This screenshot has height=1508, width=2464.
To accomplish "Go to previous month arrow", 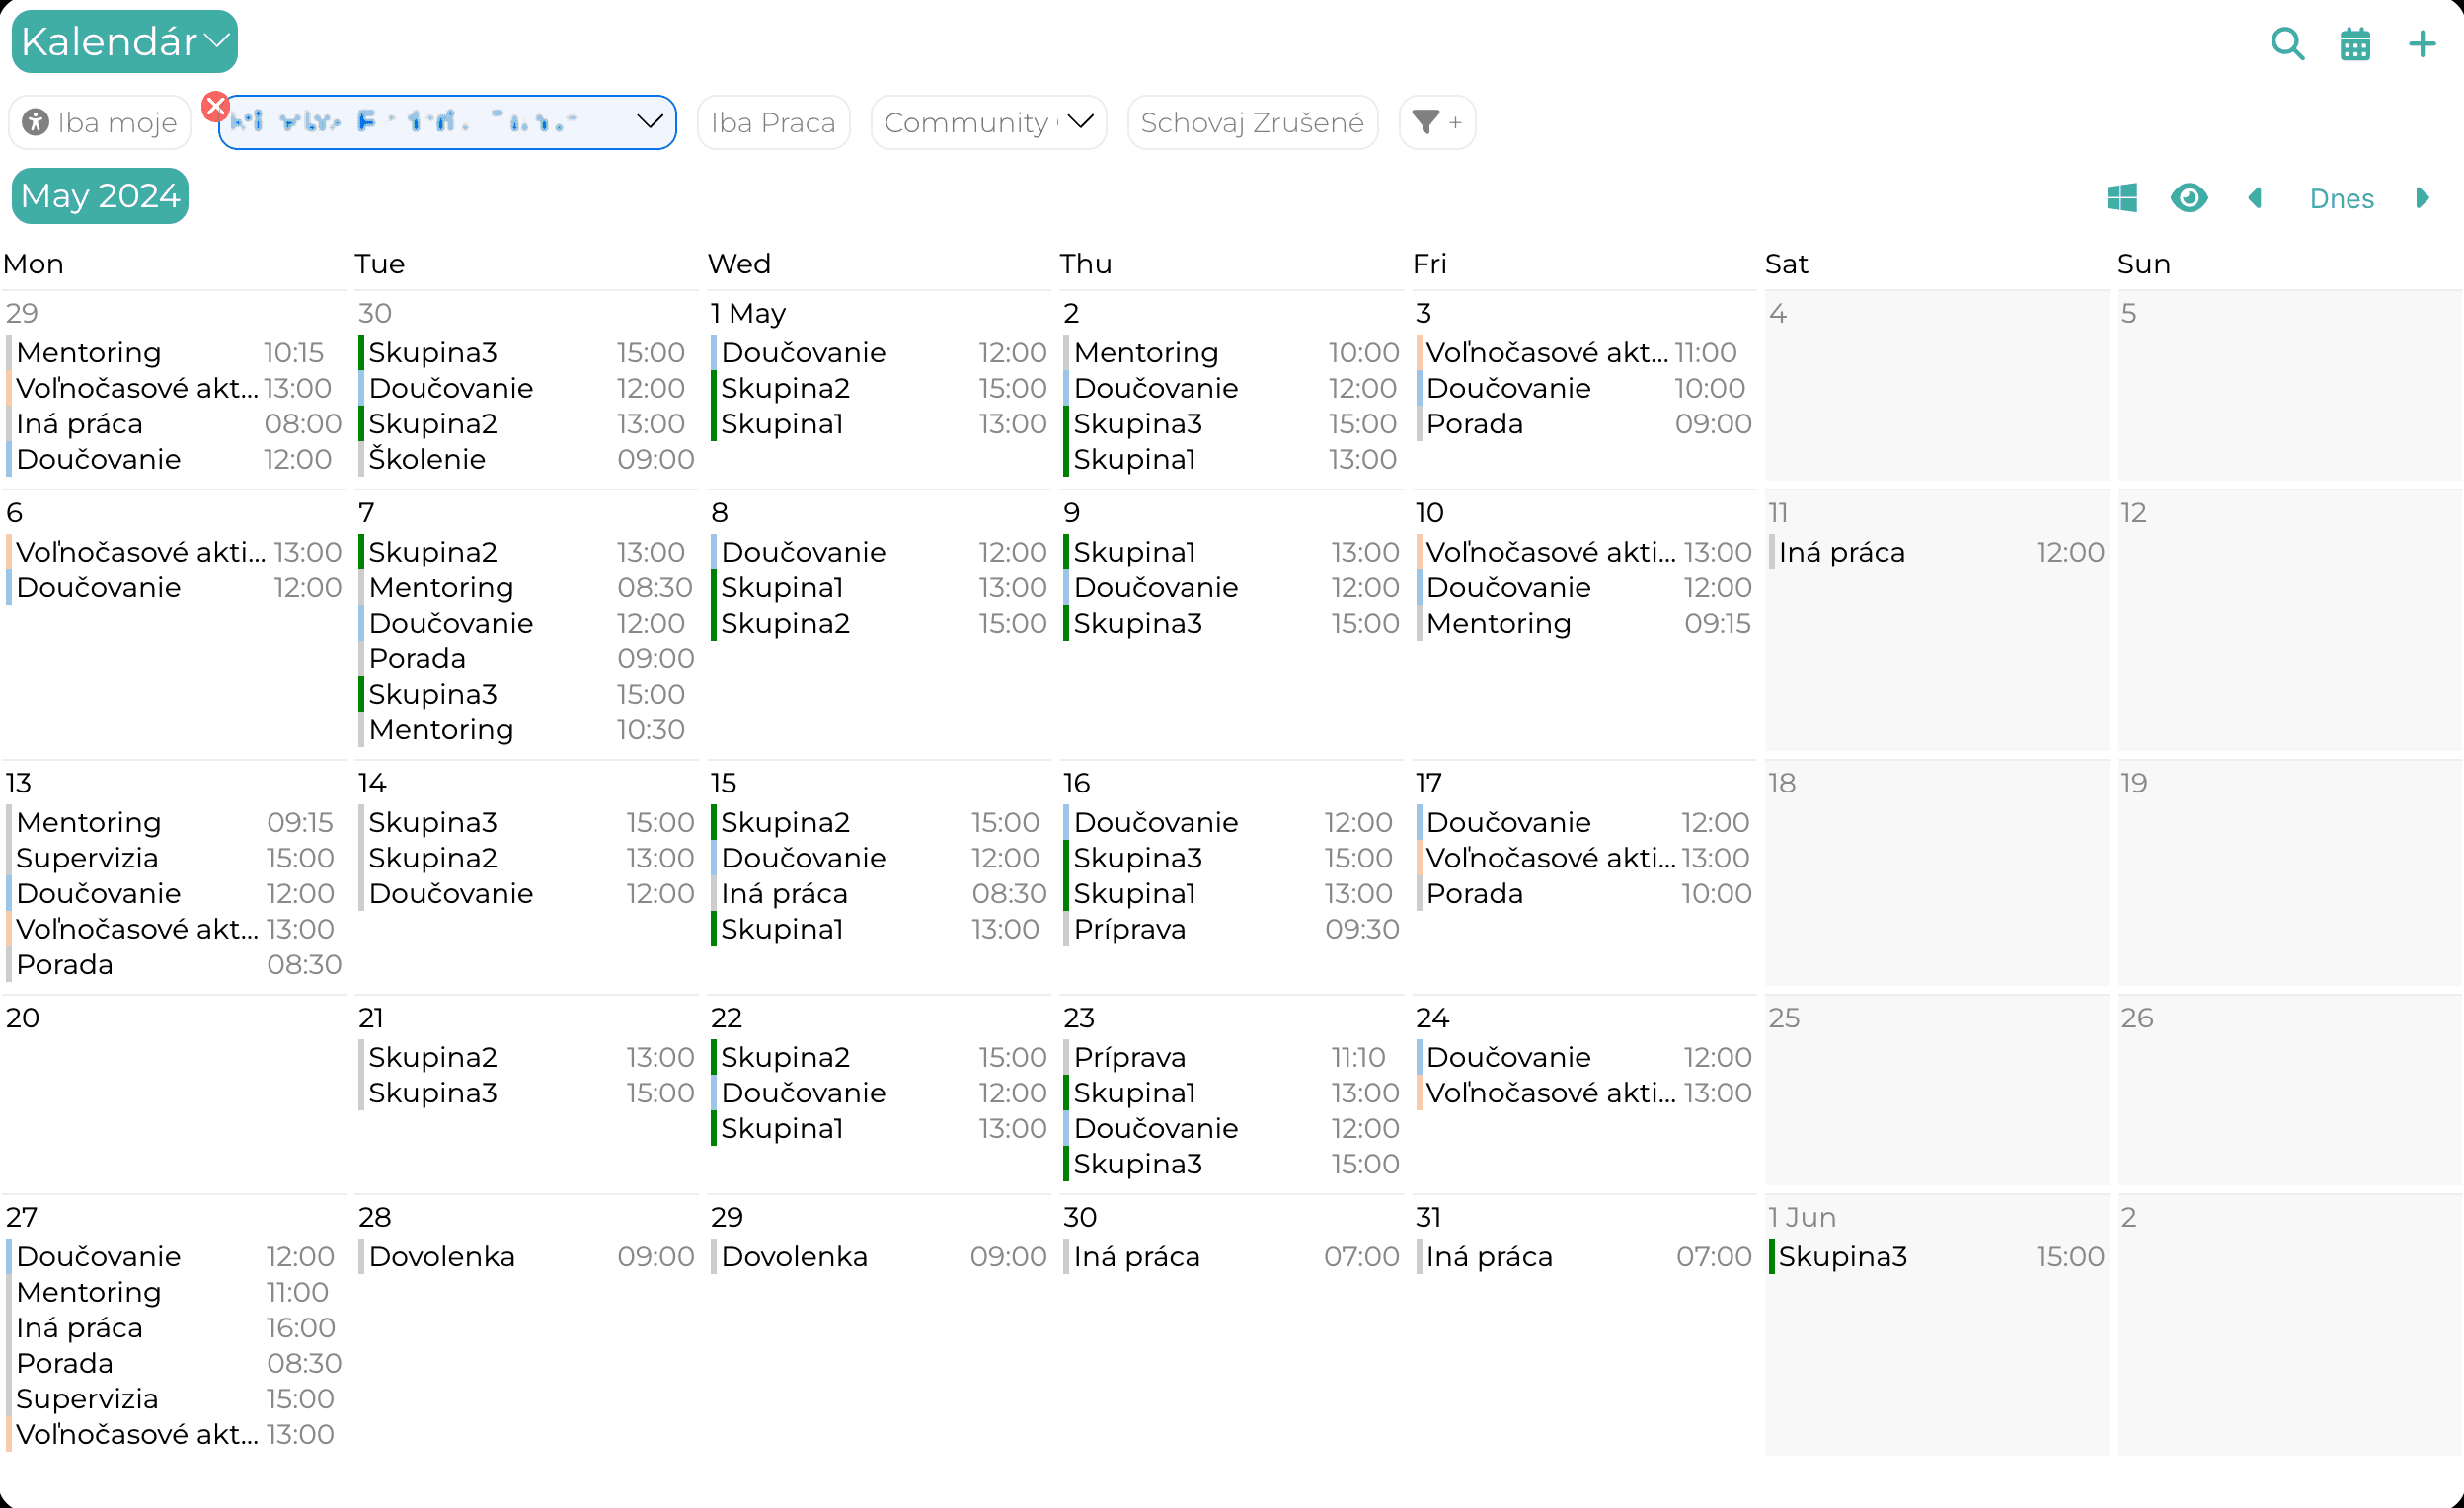I will tap(2255, 198).
